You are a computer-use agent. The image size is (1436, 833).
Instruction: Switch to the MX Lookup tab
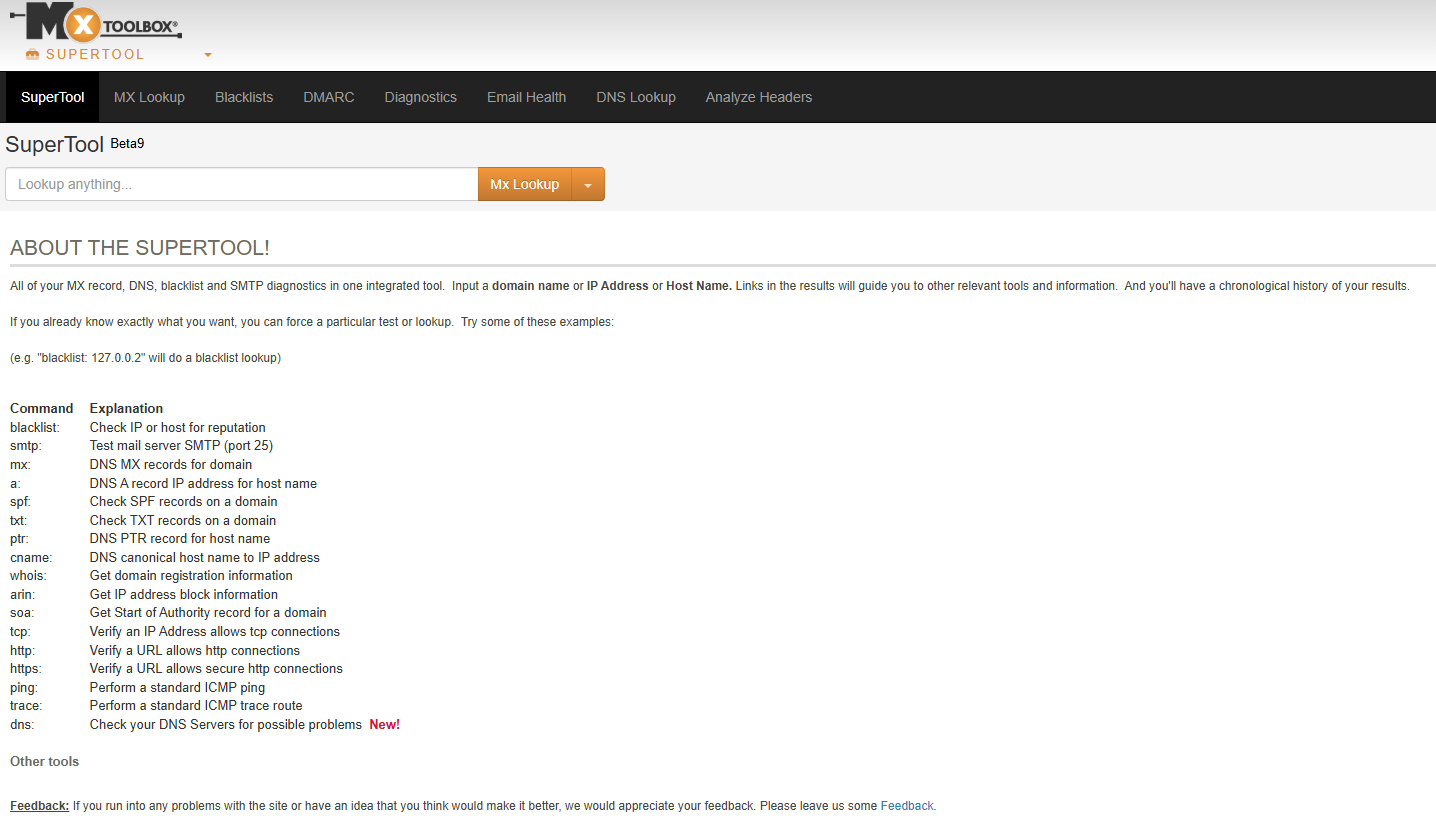click(149, 97)
